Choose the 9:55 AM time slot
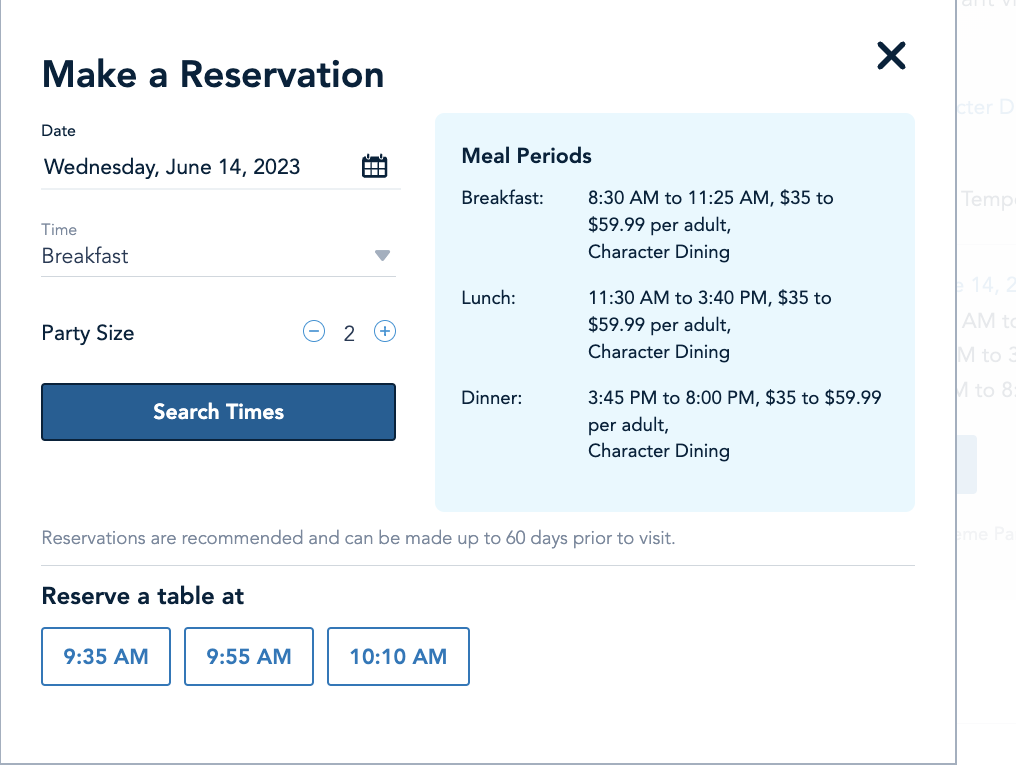 (249, 657)
